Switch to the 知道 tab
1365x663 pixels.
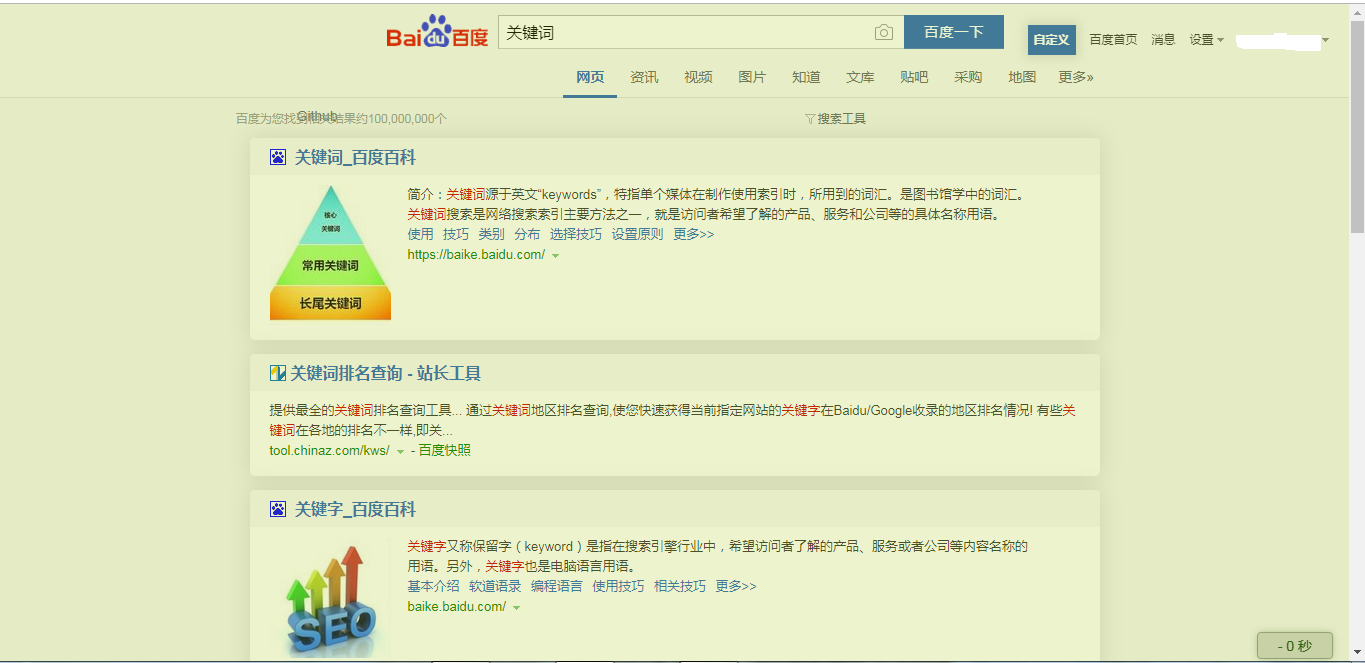click(806, 77)
